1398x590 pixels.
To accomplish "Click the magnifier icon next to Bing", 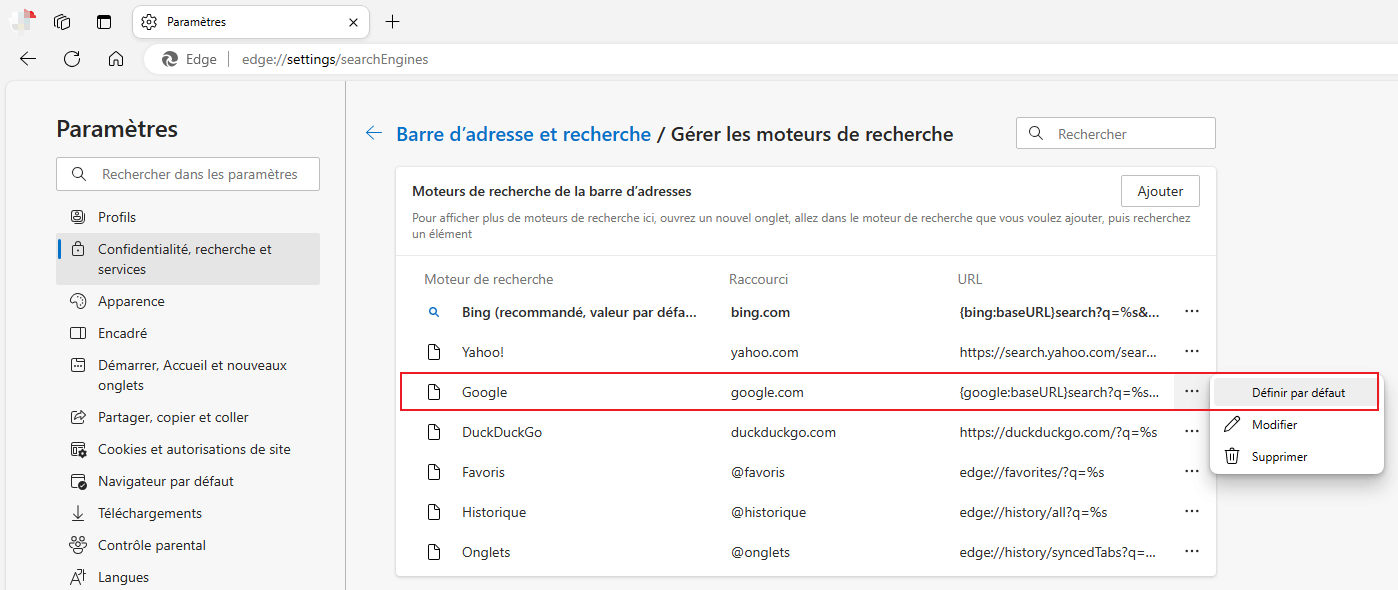I will [x=434, y=311].
